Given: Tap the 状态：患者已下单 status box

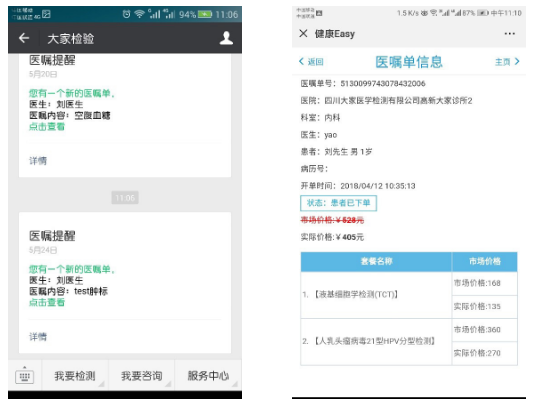Looking at the screenshot, I should point(338,203).
